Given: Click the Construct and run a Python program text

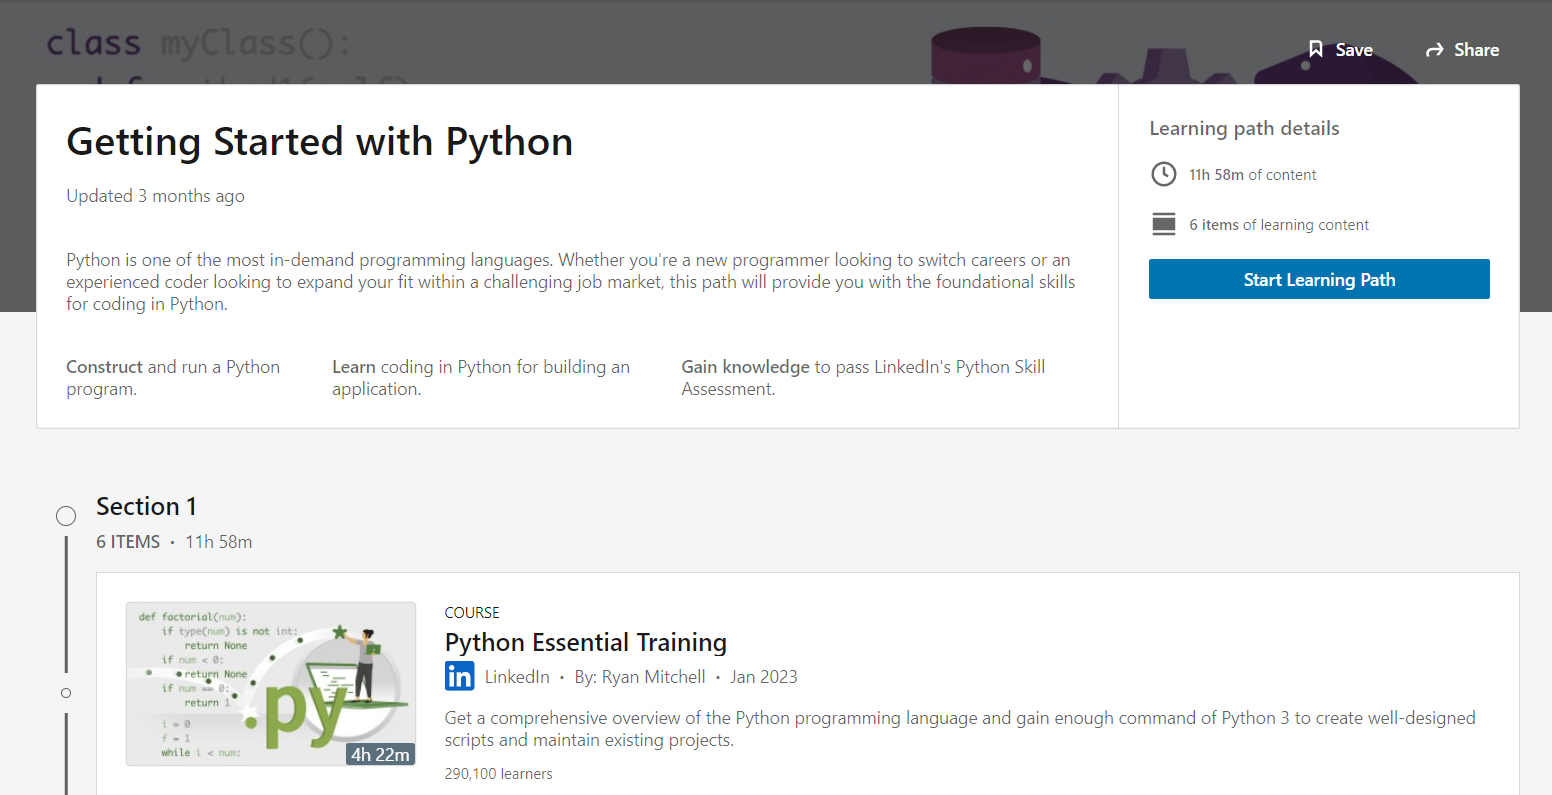Looking at the screenshot, I should pyautogui.click(x=173, y=378).
